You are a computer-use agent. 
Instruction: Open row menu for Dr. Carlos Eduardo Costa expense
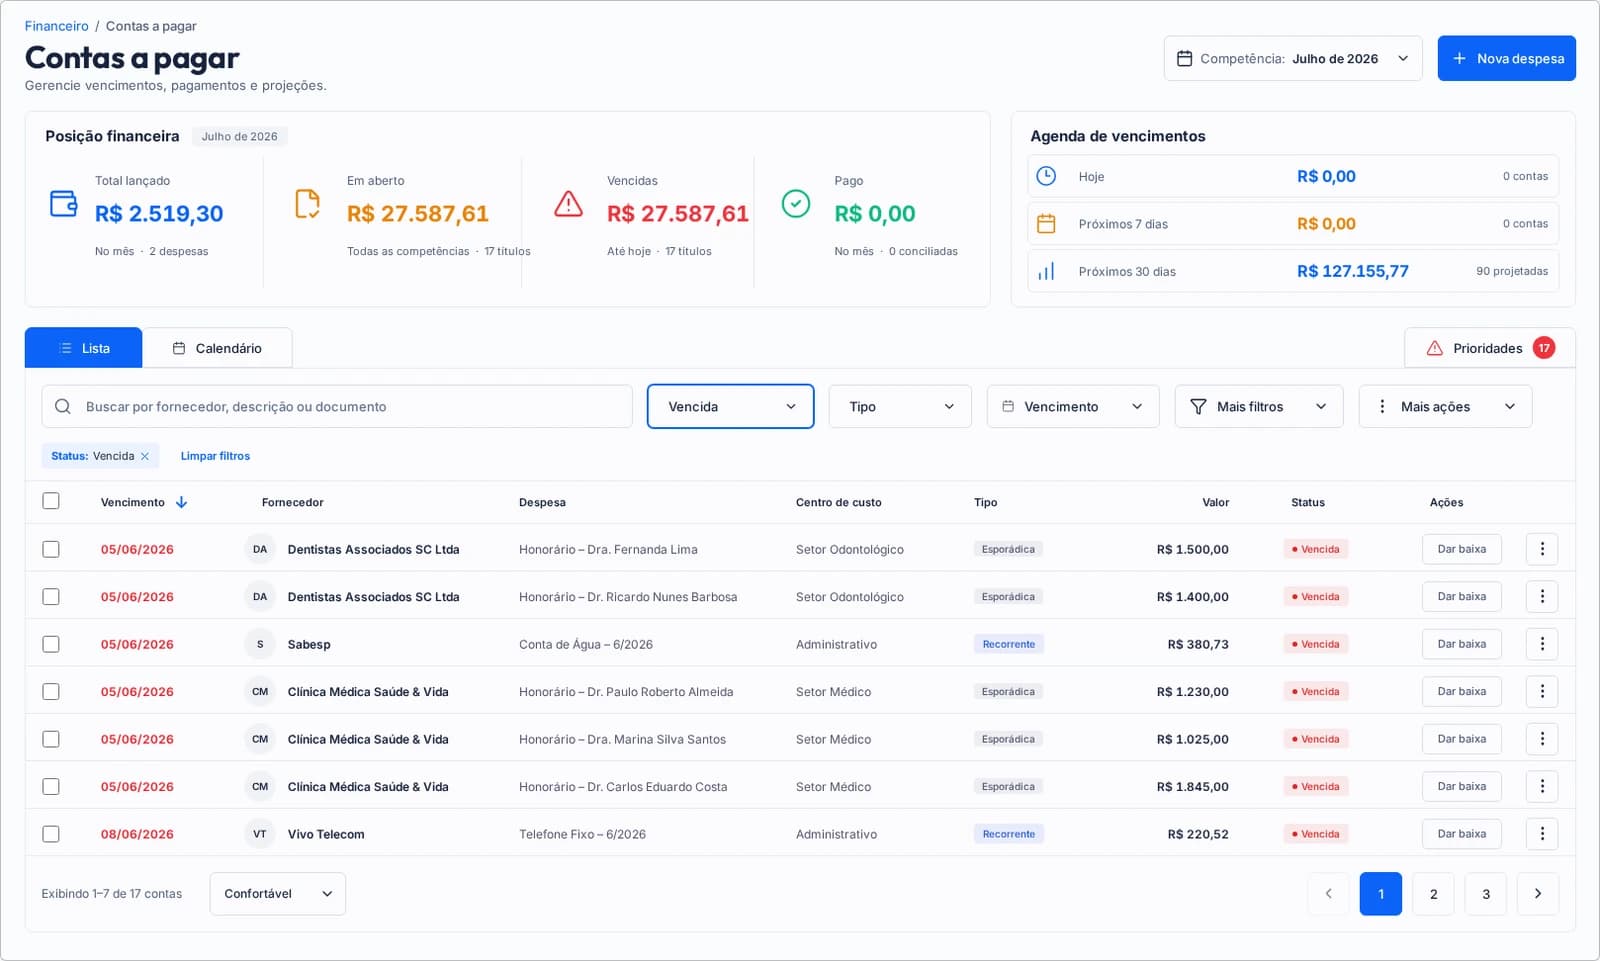click(1542, 786)
